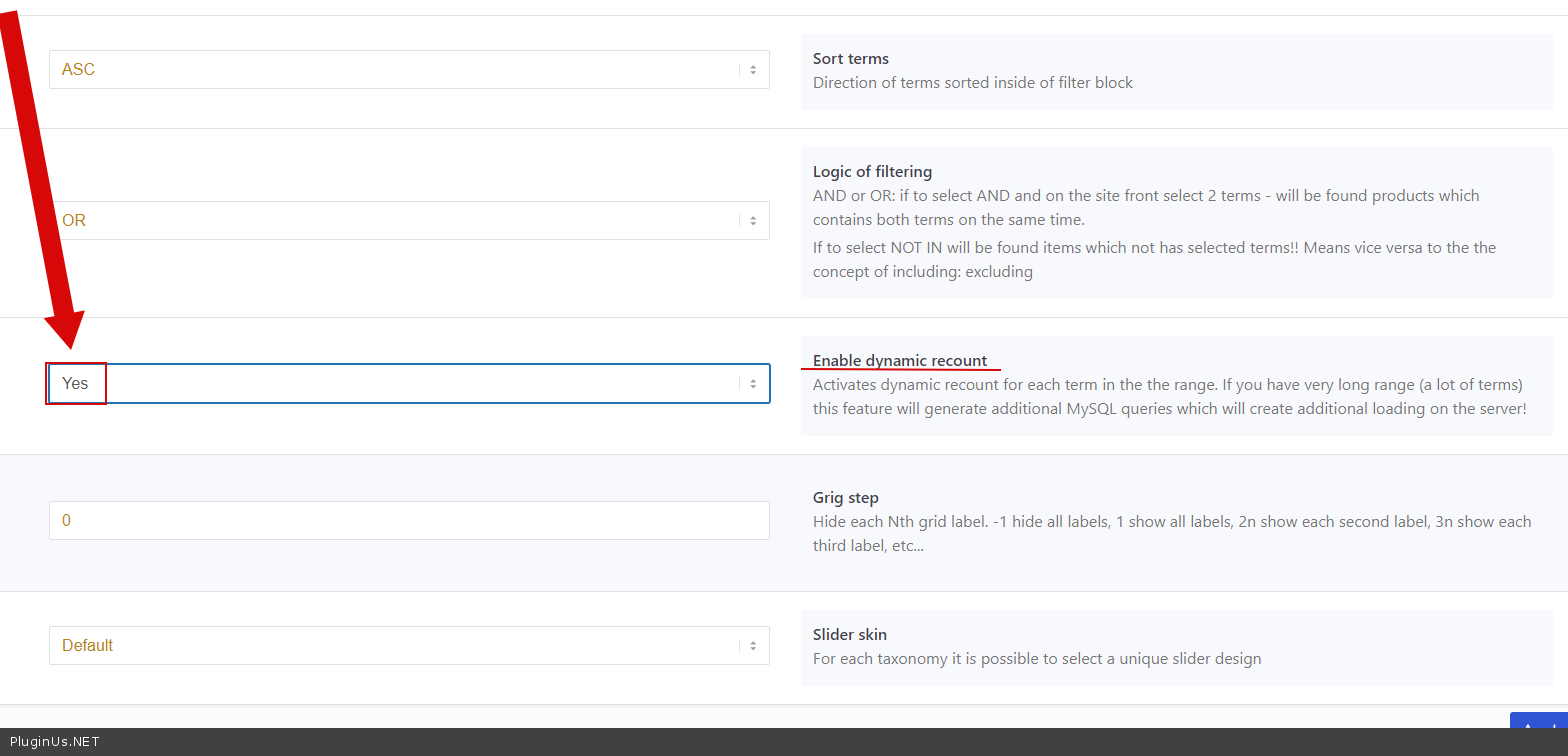Choose the Slider skin dropdown showing Default
Image resolution: width=1568 pixels, height=756 pixels.
400,646
